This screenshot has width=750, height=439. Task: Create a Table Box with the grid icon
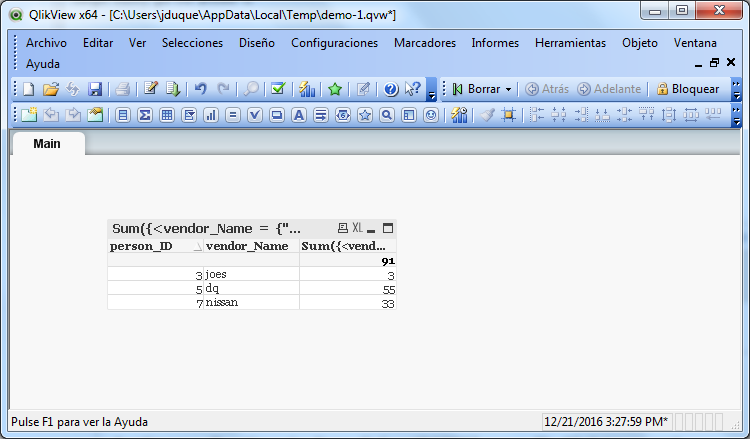(167, 115)
